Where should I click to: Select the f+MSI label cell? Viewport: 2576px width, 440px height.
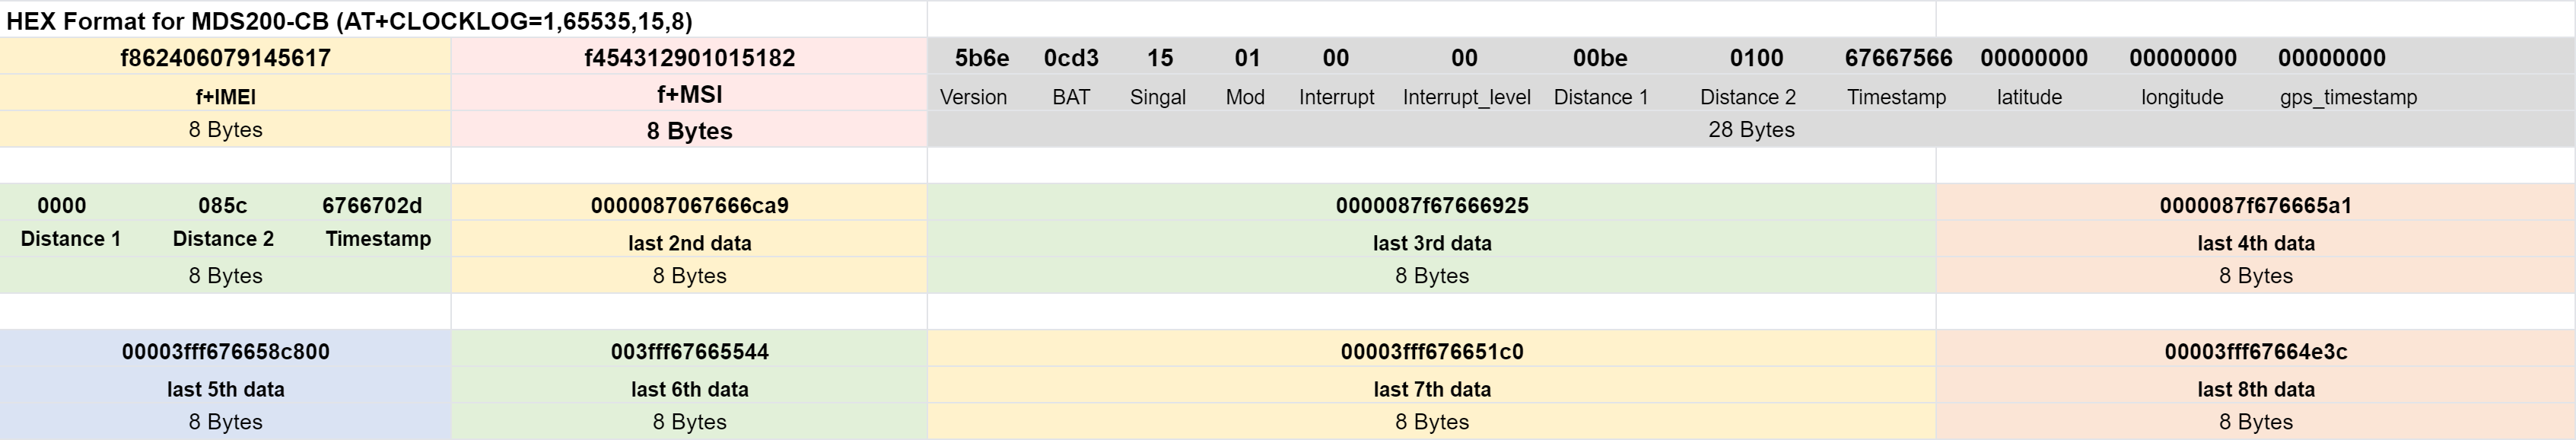(x=689, y=94)
